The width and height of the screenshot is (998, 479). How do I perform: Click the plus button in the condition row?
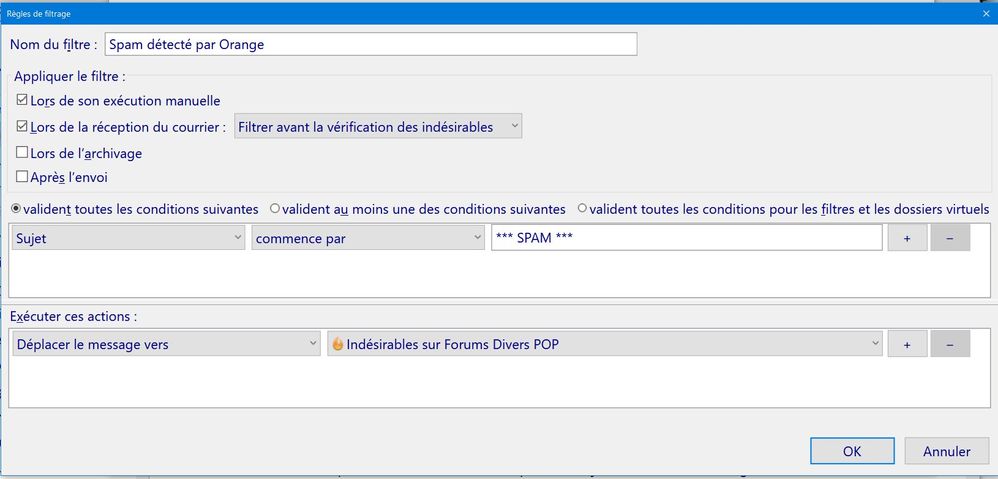(x=907, y=238)
